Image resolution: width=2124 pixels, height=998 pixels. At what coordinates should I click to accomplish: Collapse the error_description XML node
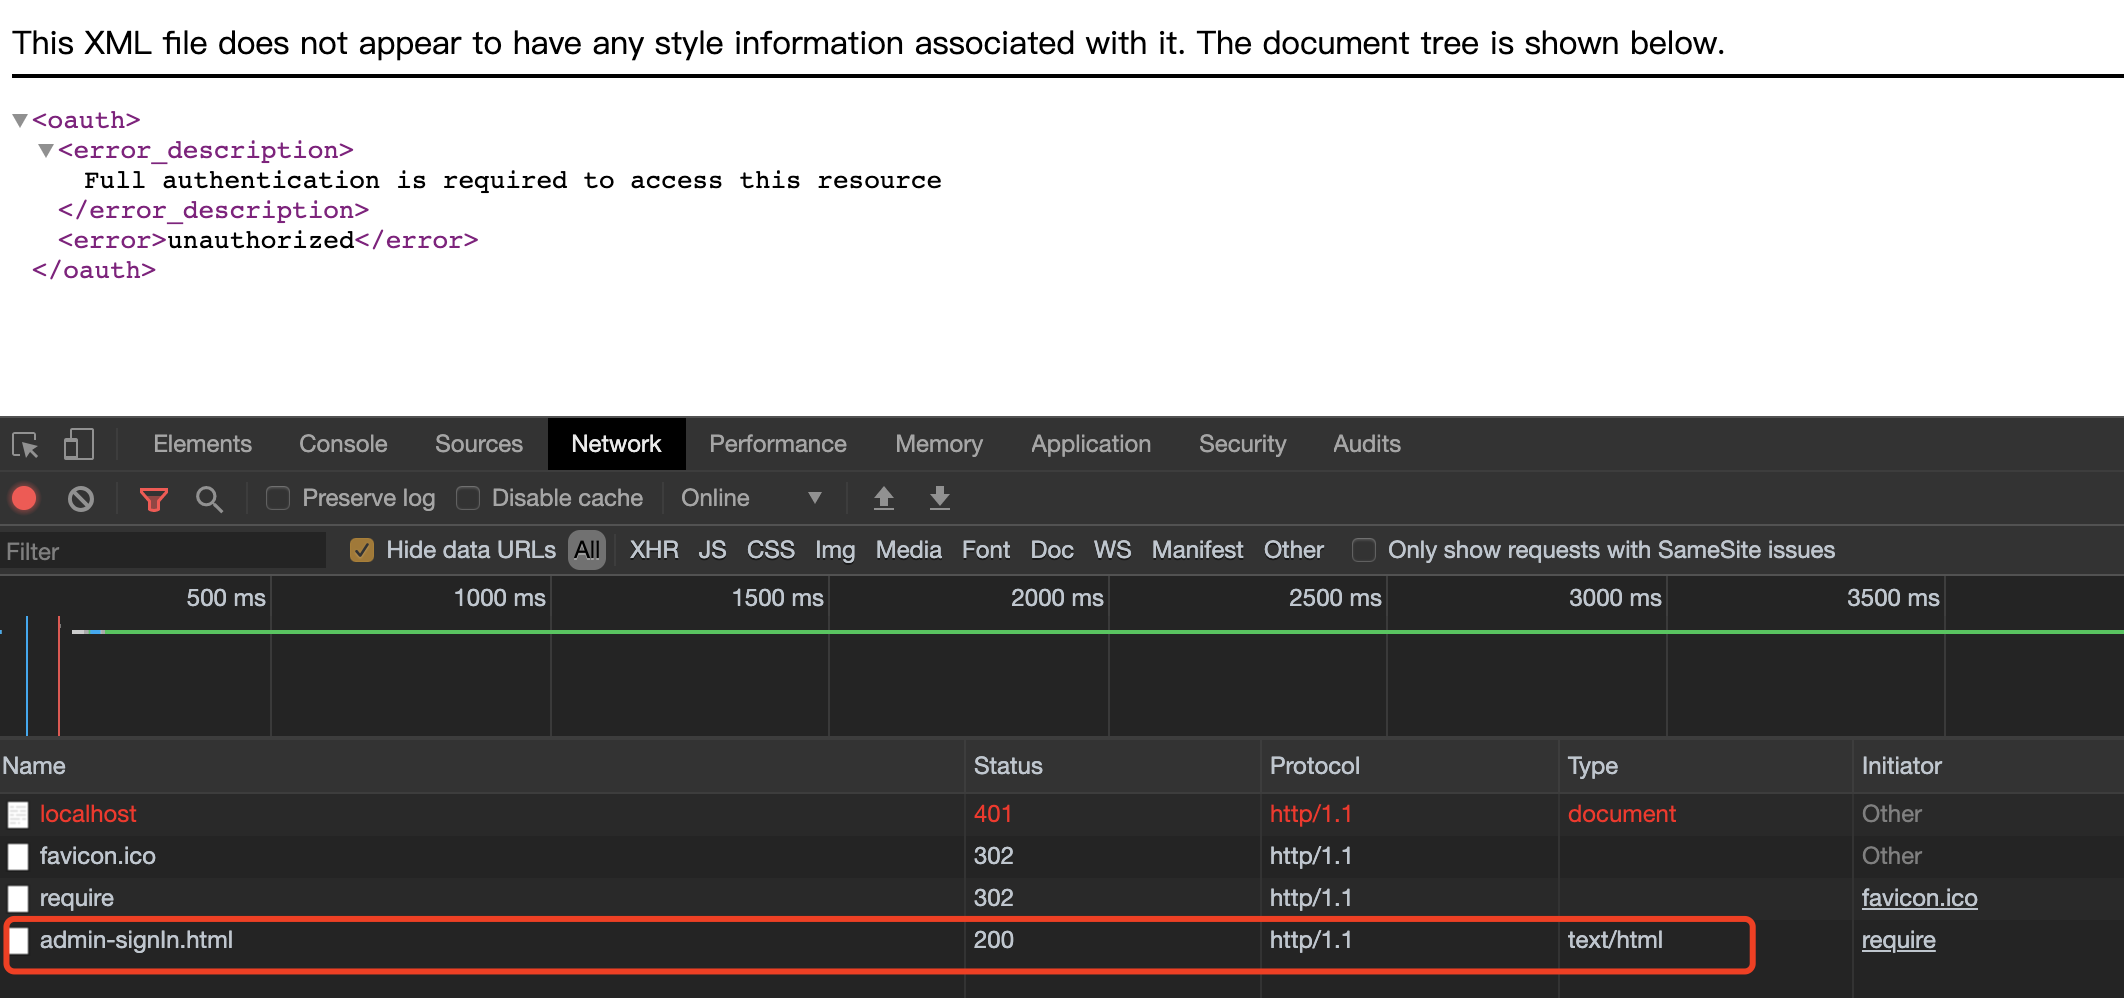pos(45,150)
